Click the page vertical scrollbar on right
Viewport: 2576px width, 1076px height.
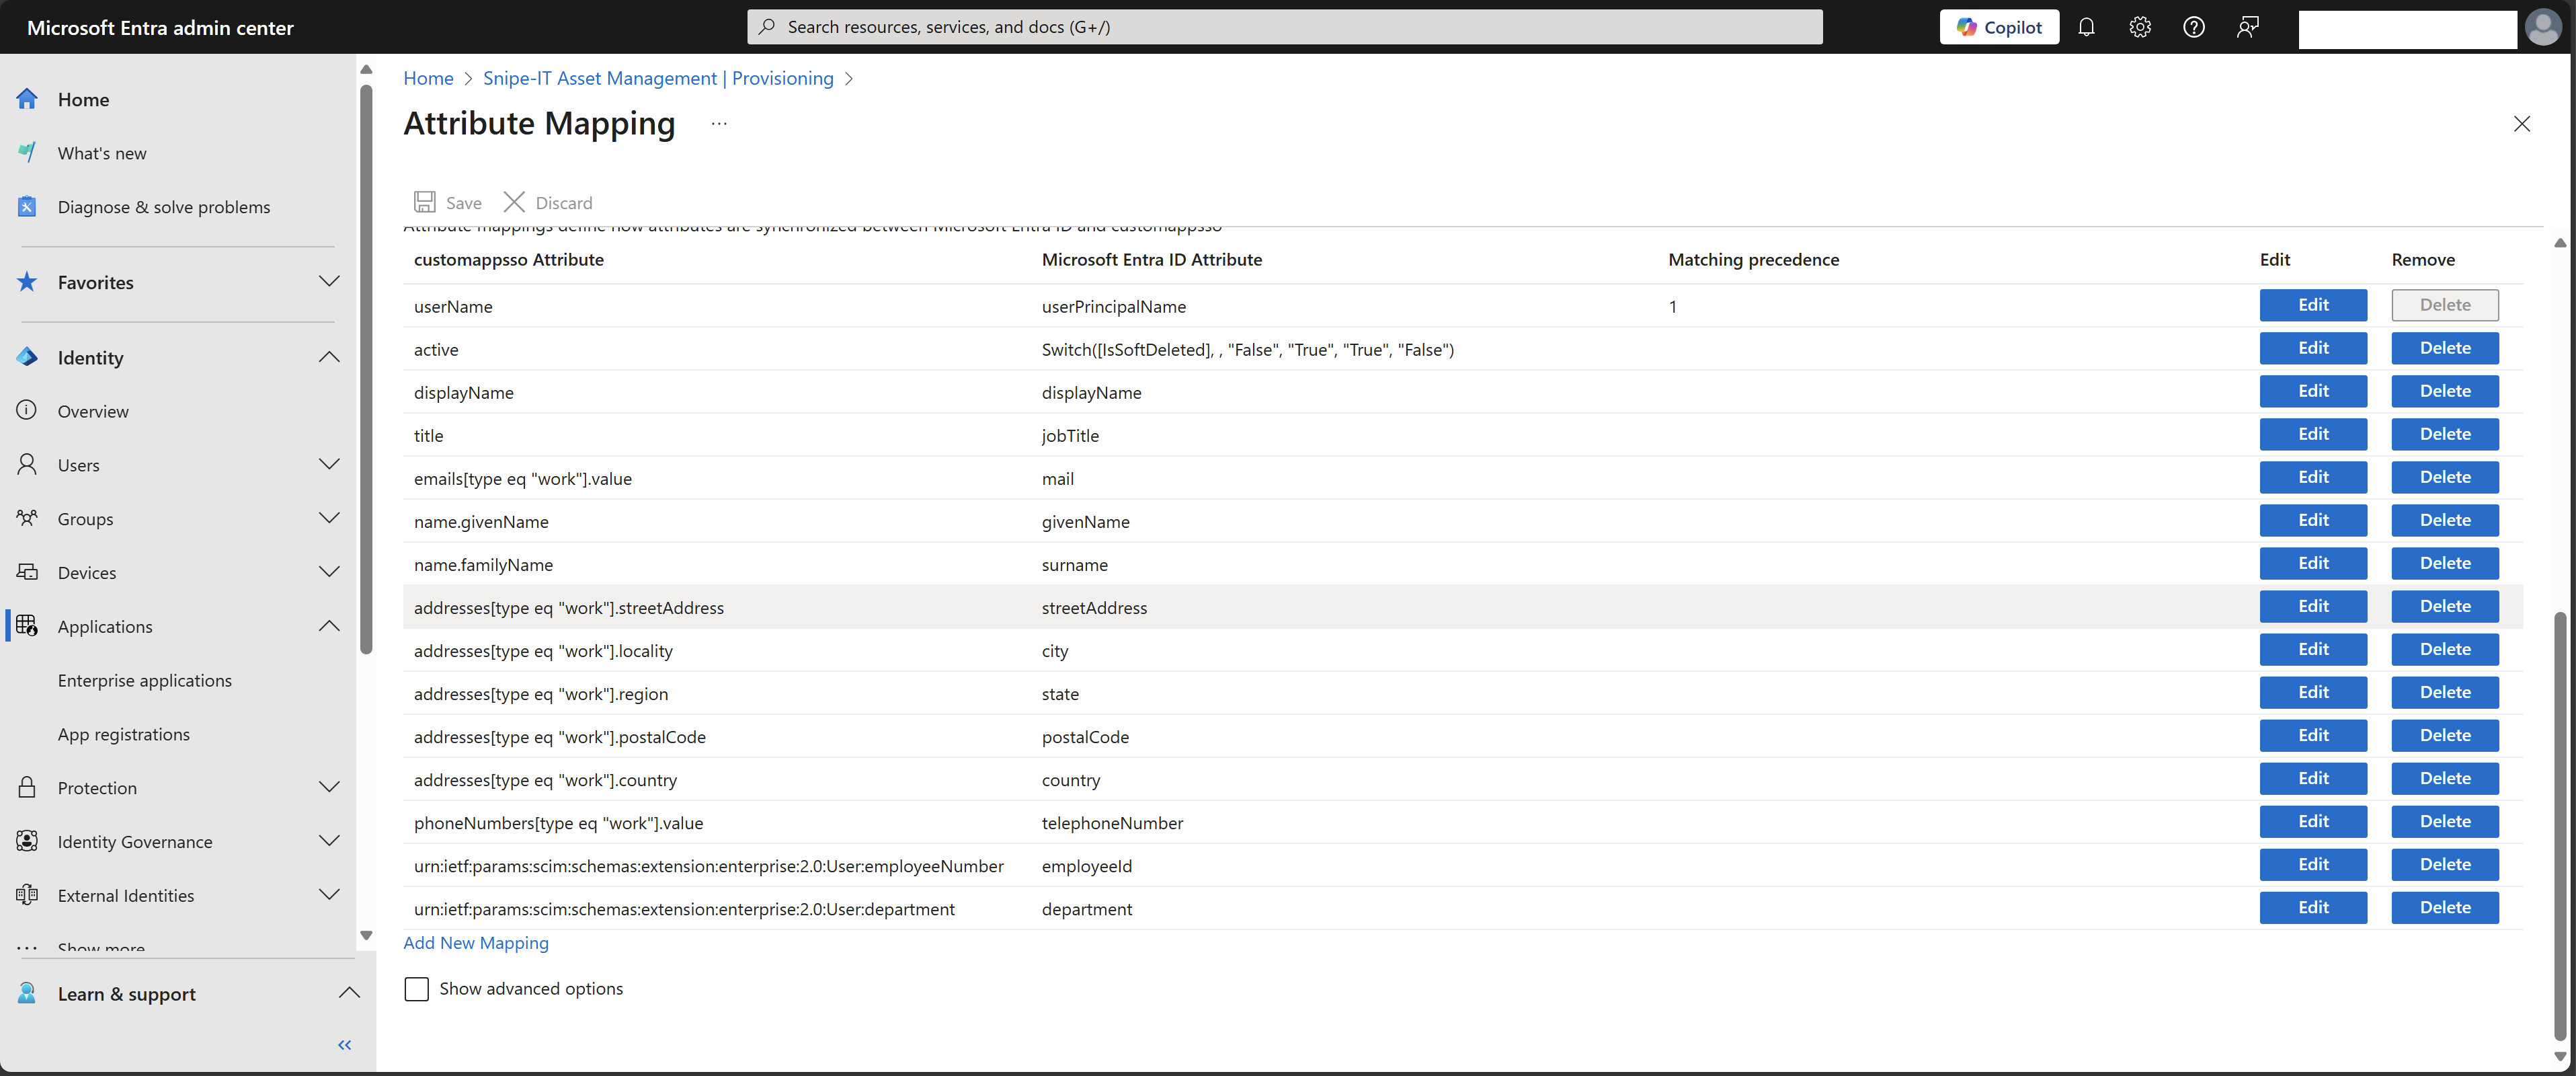(x=2559, y=826)
